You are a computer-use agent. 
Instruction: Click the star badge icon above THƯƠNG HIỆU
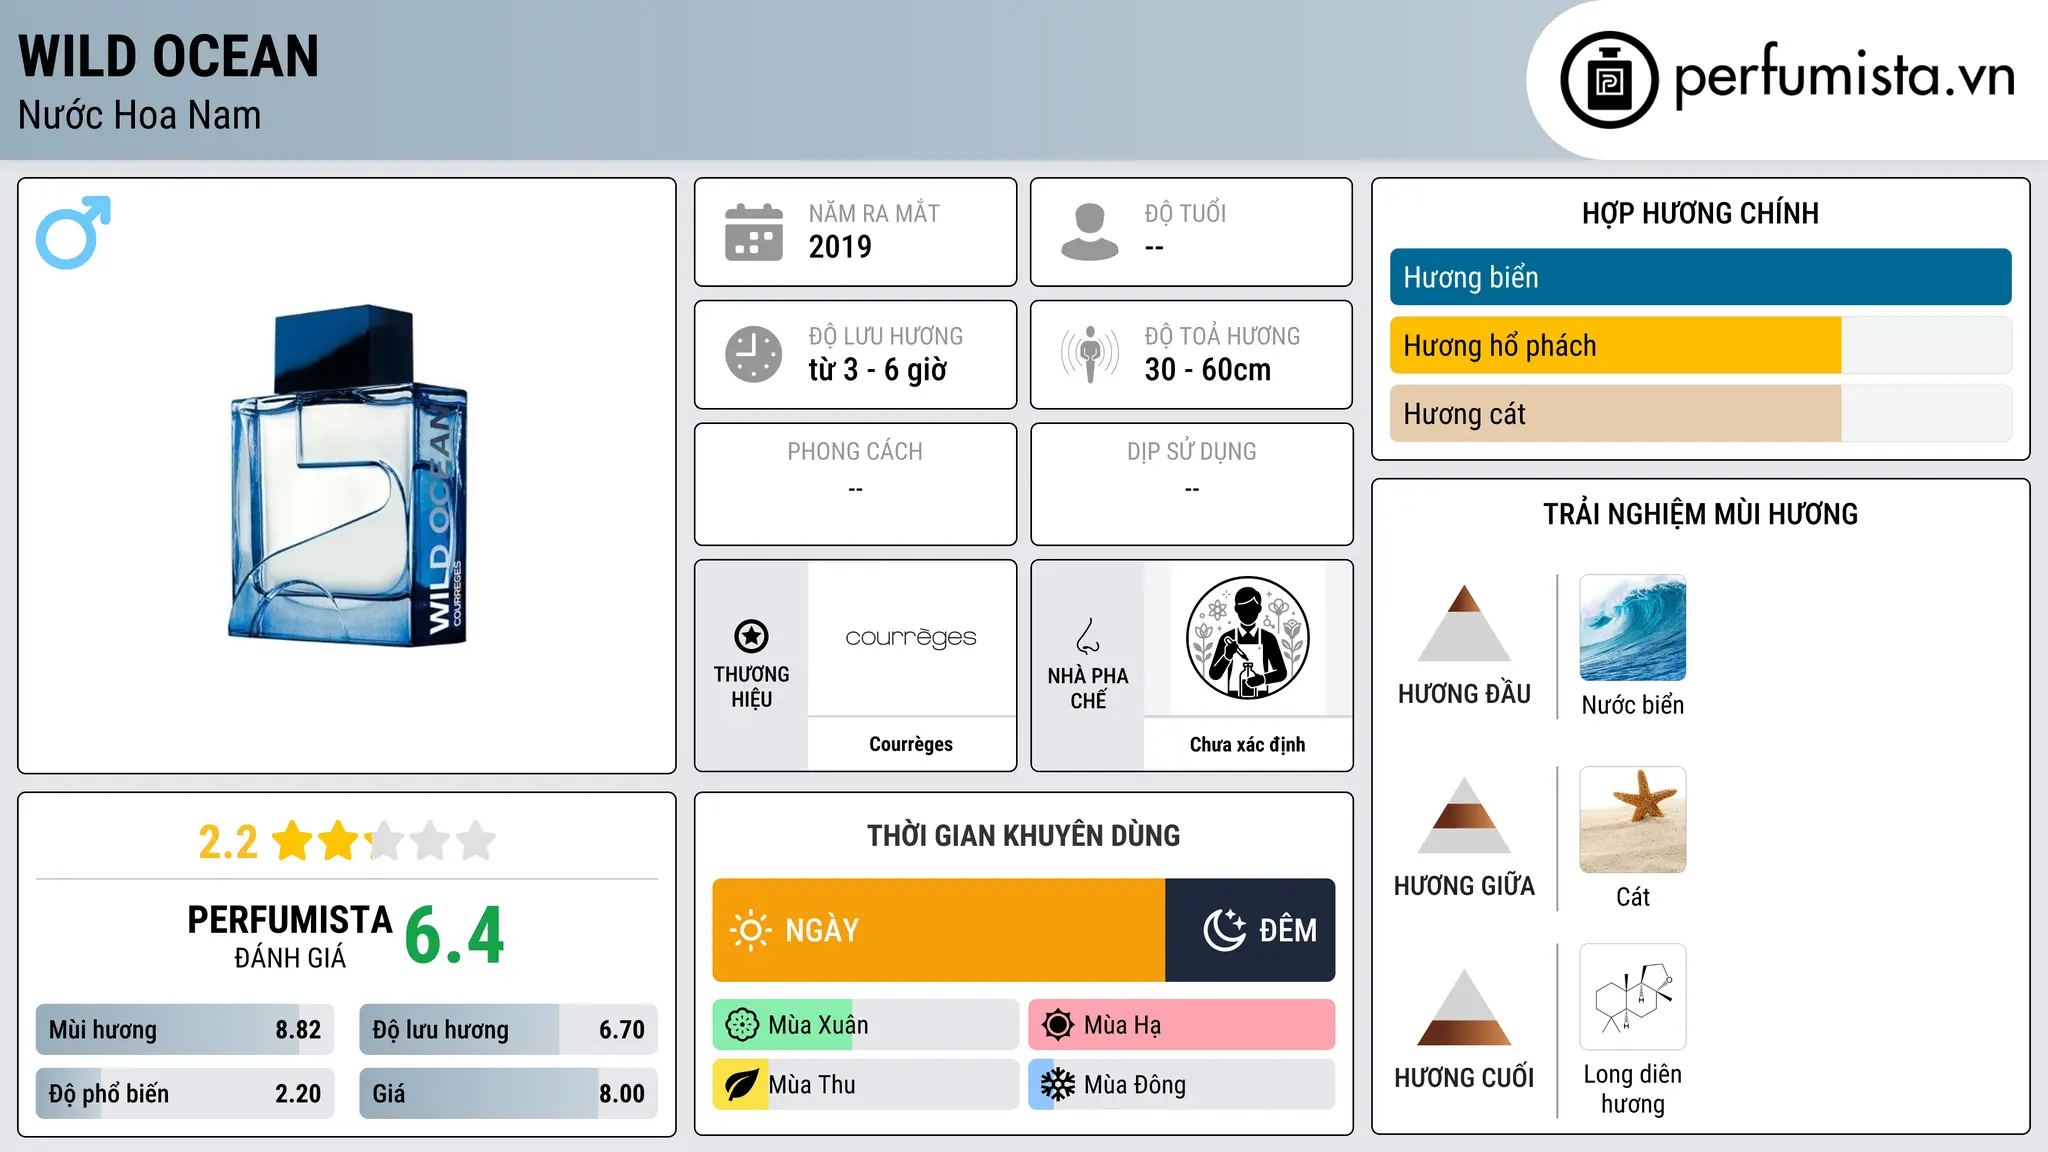pyautogui.click(x=751, y=636)
